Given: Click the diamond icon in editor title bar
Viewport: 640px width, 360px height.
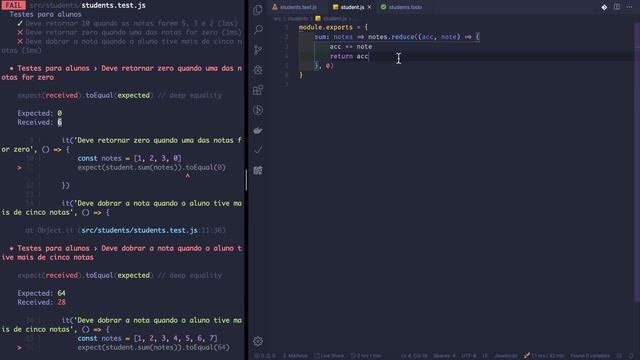Looking at the screenshot, I should [604, 7].
